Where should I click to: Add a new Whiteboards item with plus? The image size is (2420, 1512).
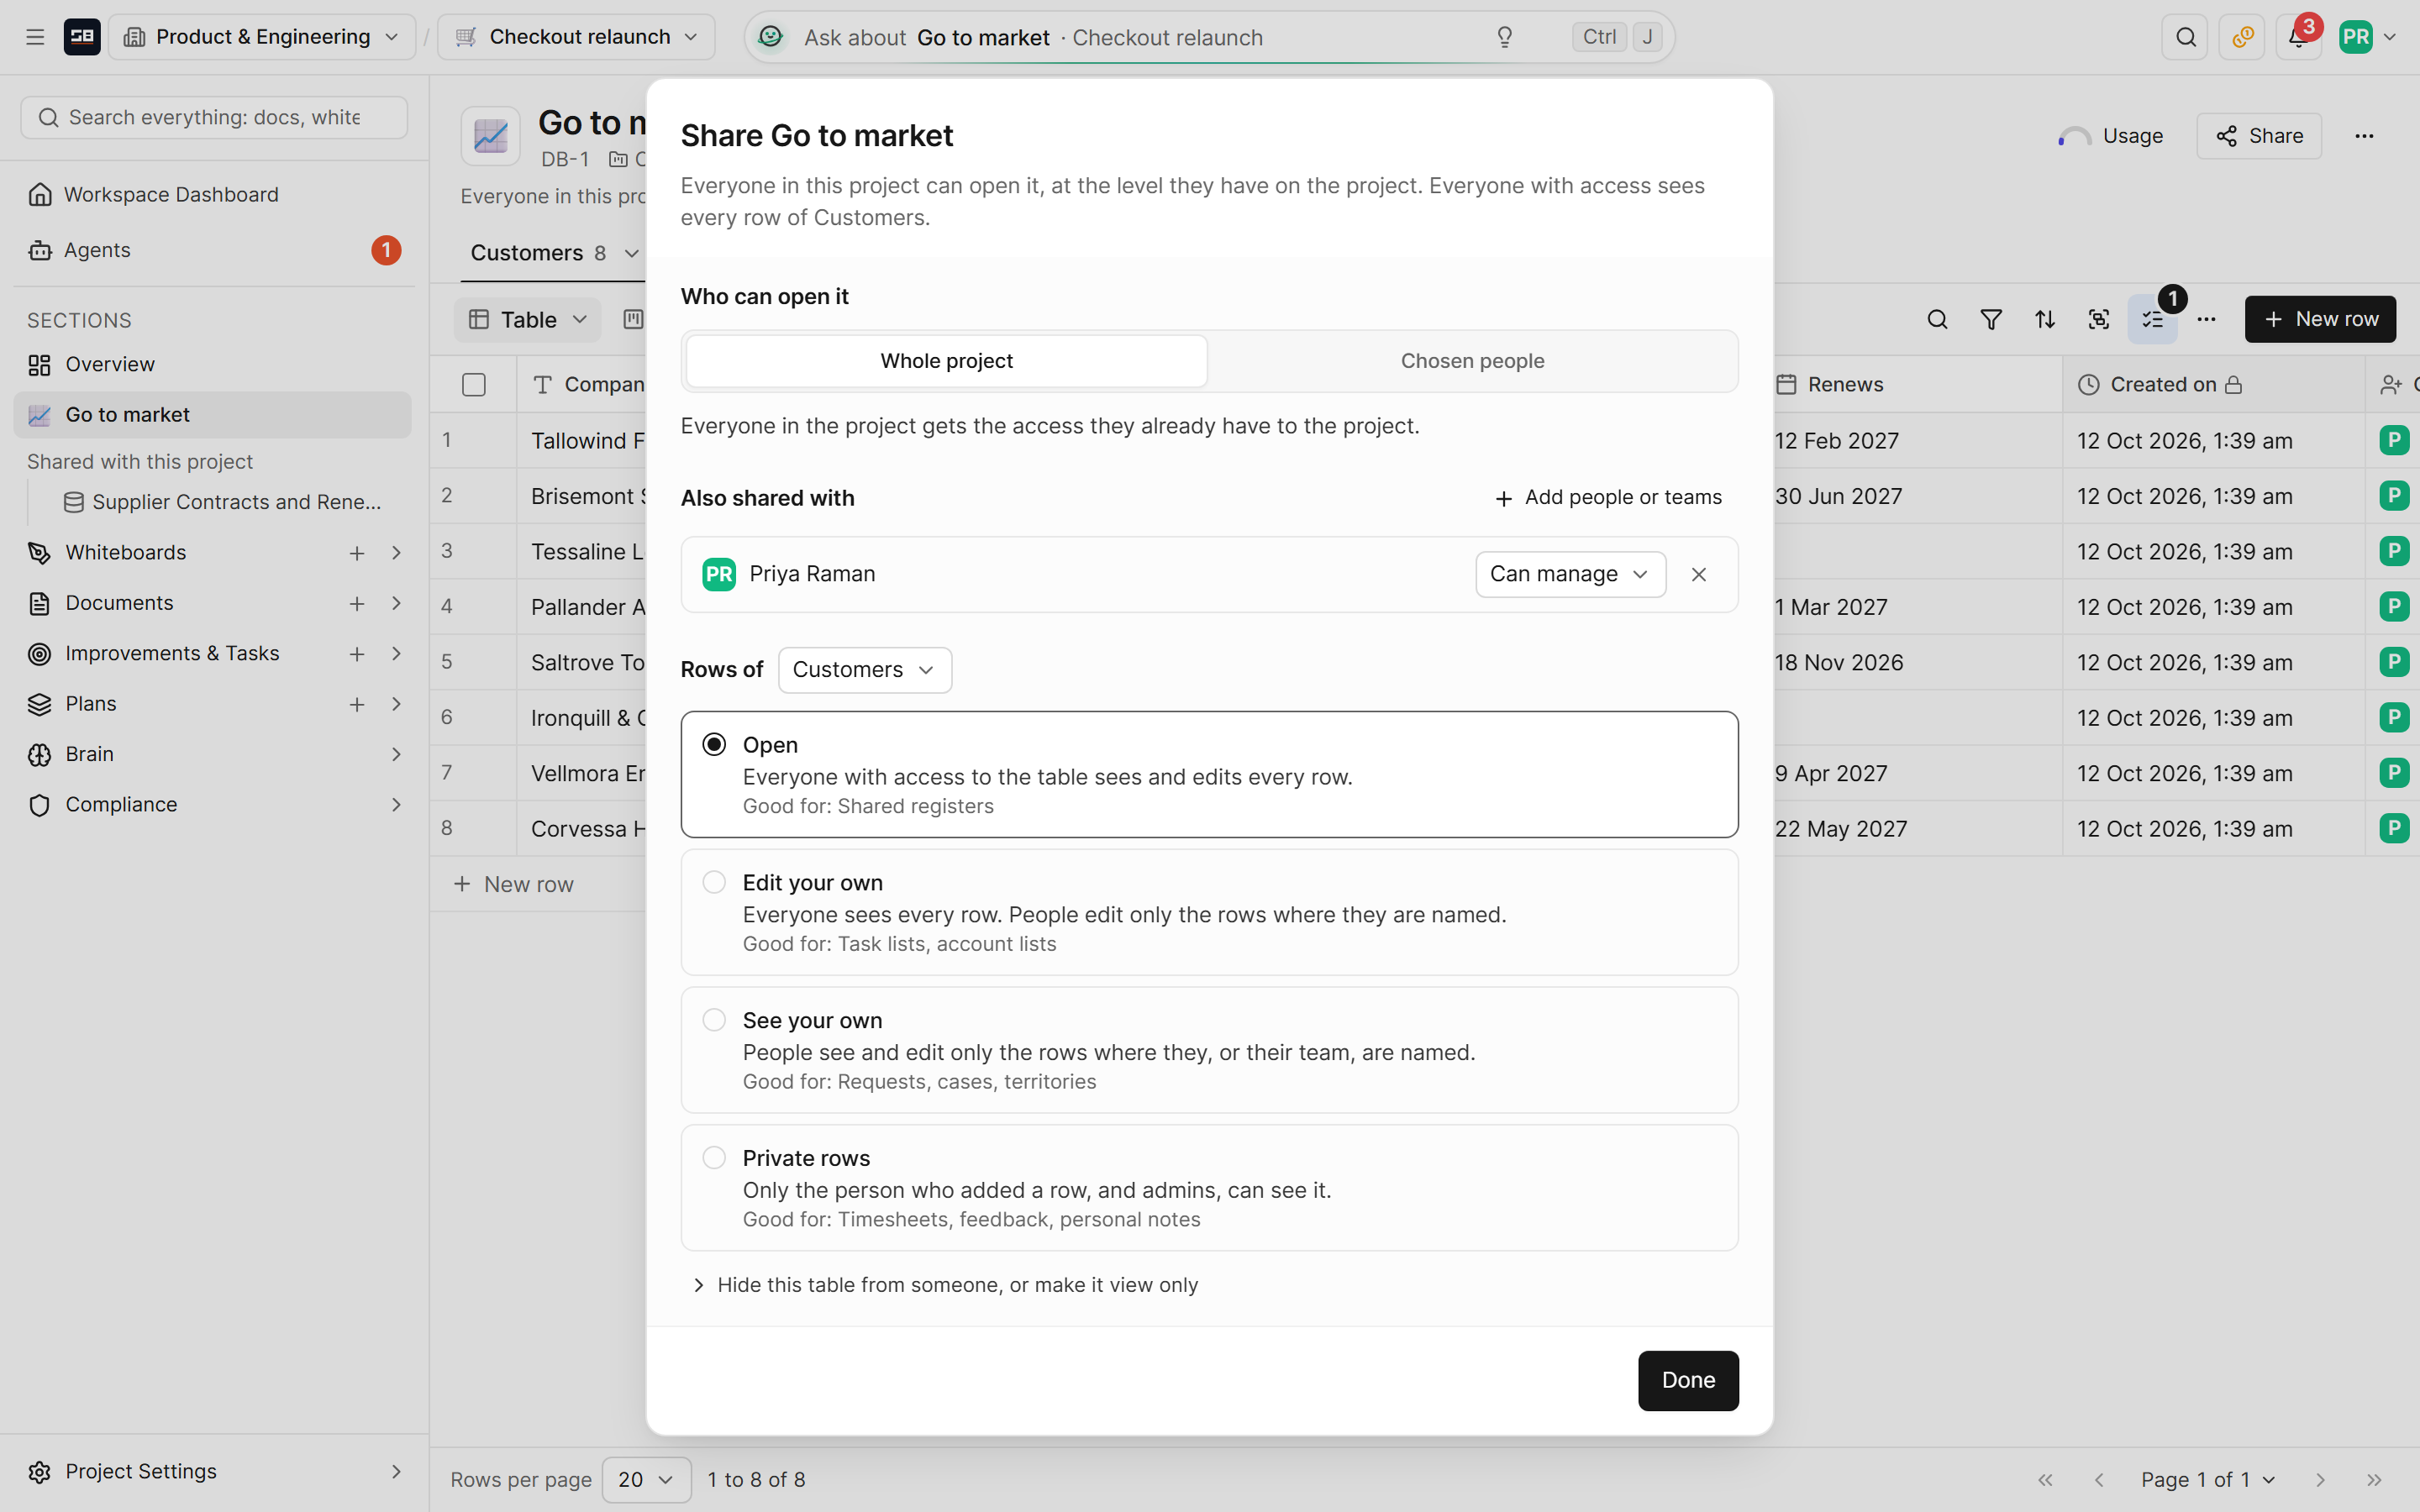[x=357, y=553]
